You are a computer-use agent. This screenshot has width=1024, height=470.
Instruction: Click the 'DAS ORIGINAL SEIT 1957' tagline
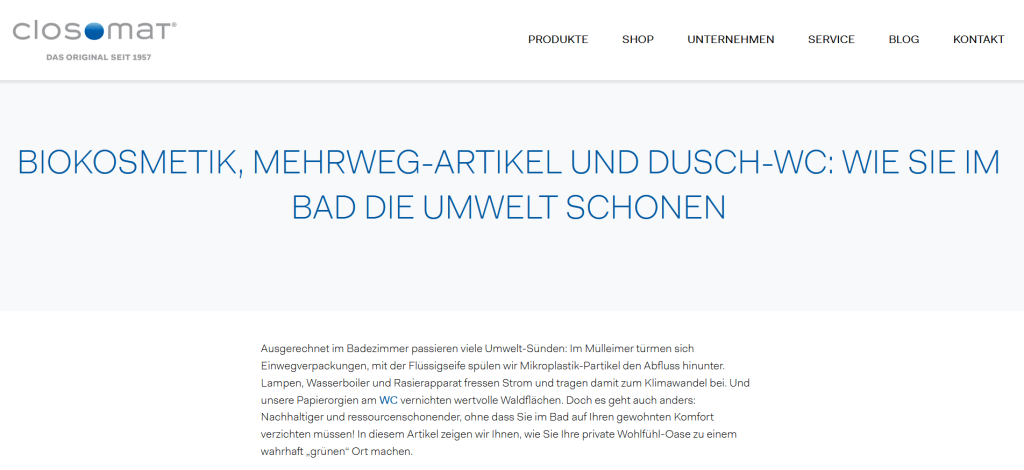point(99,57)
